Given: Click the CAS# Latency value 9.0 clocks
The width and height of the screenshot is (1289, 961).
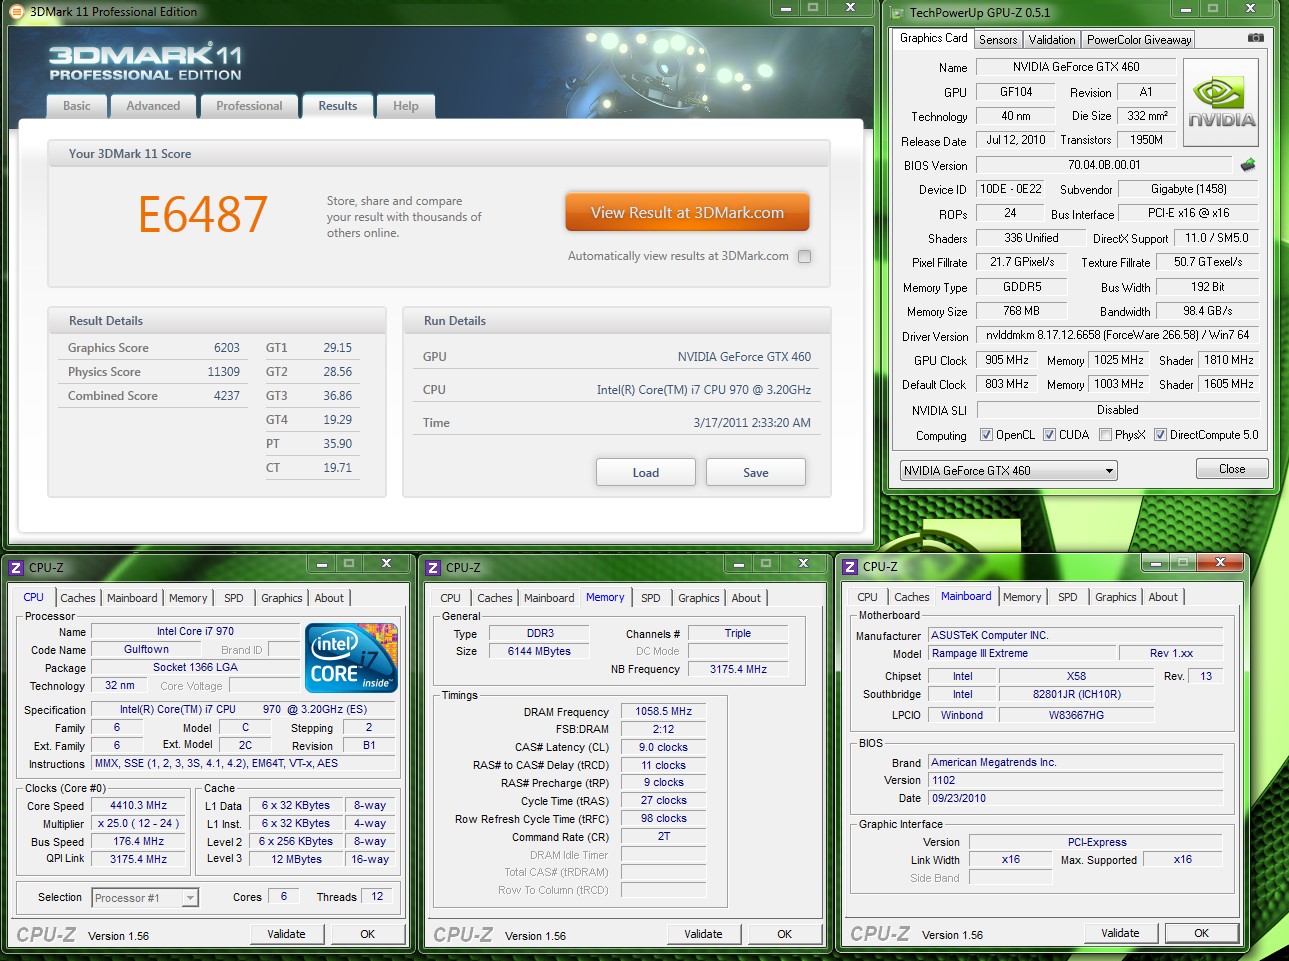Looking at the screenshot, I should pyautogui.click(x=664, y=747).
